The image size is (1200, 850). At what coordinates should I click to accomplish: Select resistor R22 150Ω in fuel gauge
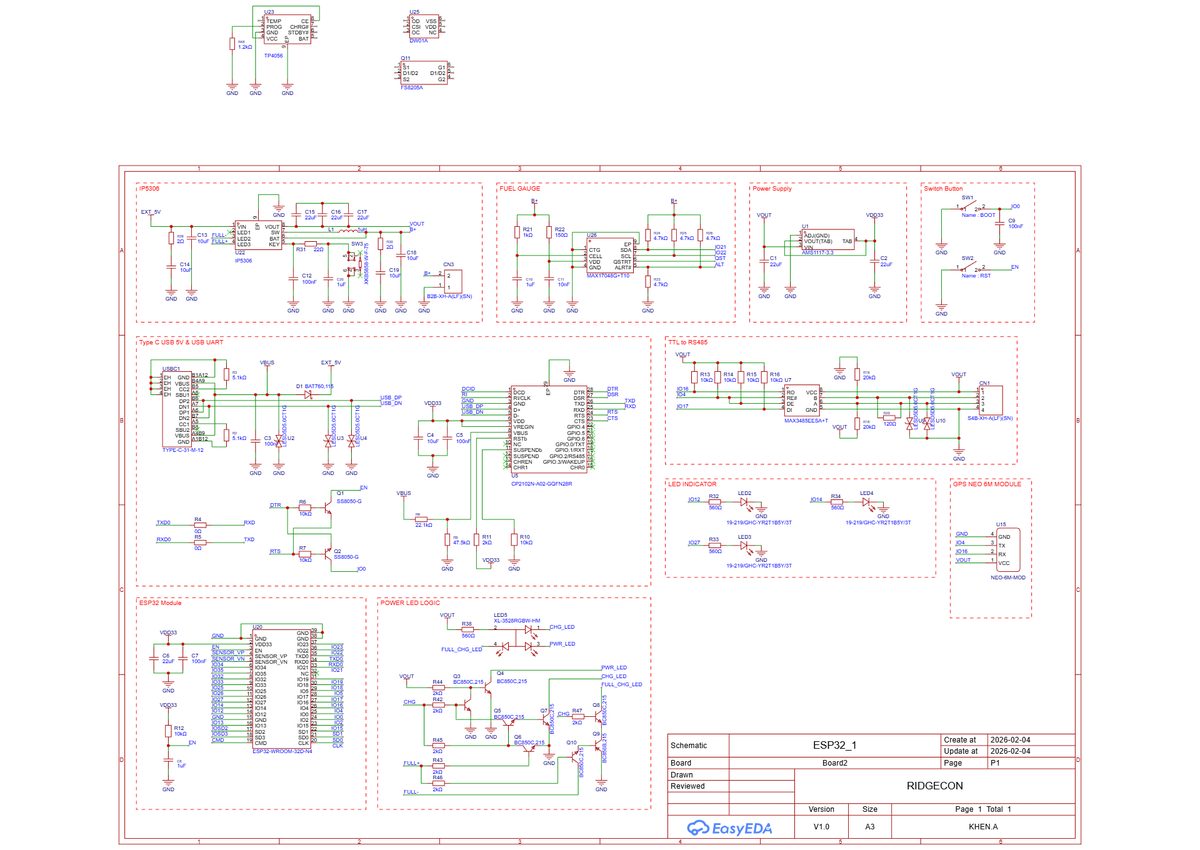[548, 233]
